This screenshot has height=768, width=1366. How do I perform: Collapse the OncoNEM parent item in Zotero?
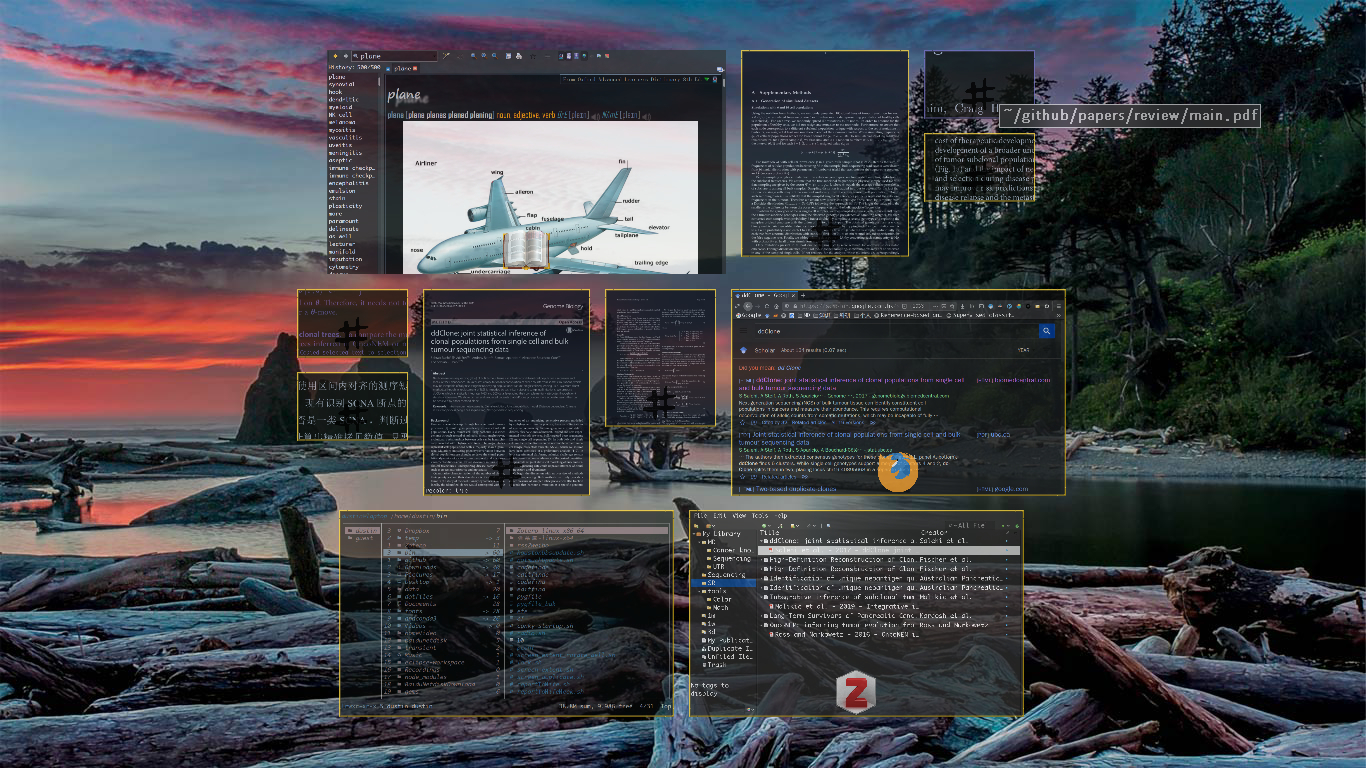[761, 625]
